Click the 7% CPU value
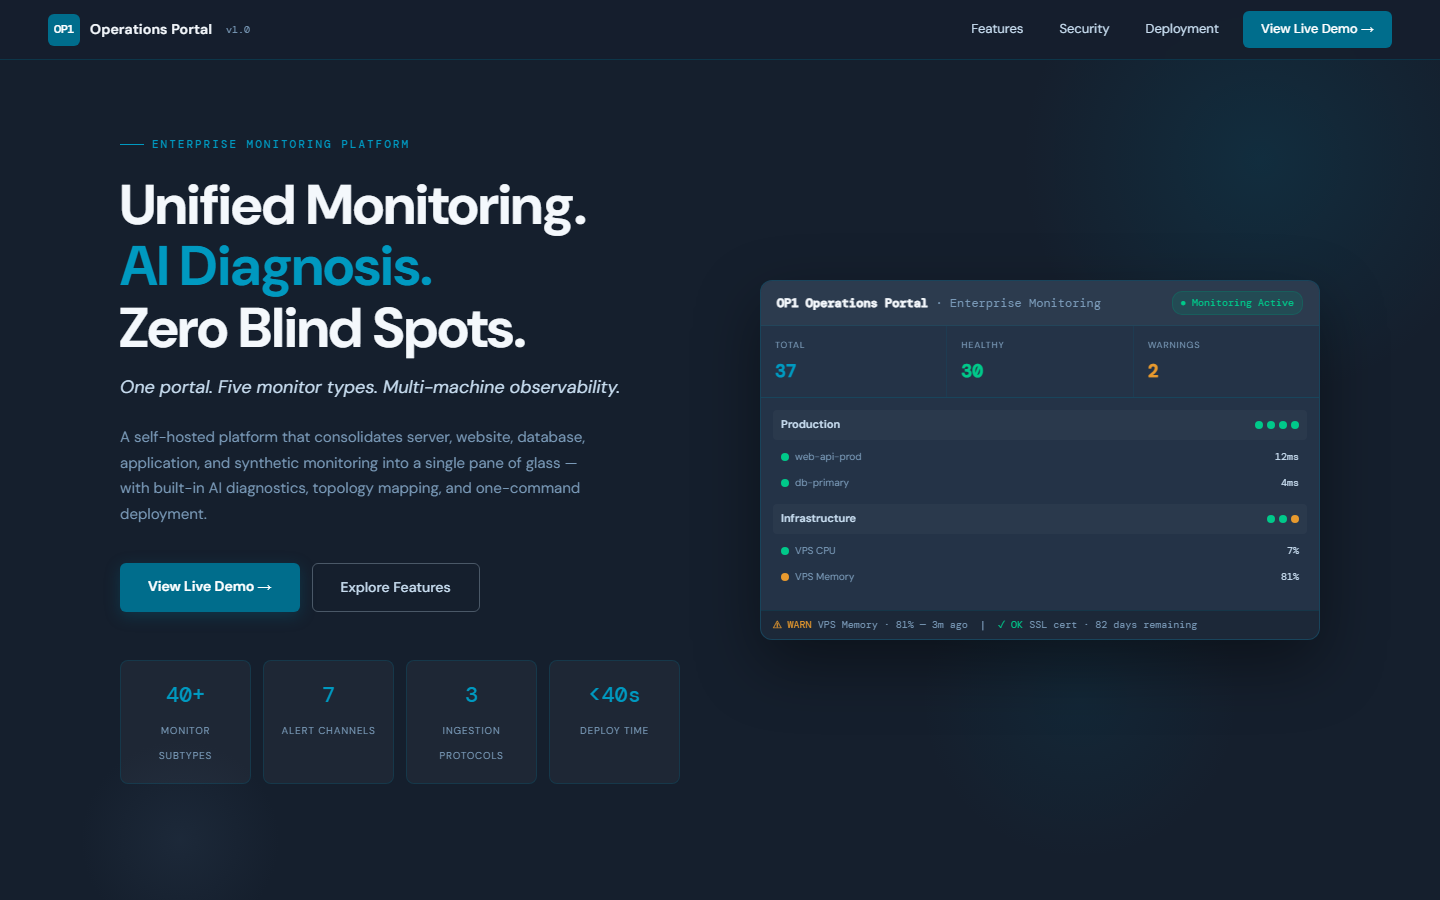Image resolution: width=1440 pixels, height=900 pixels. tap(1293, 551)
